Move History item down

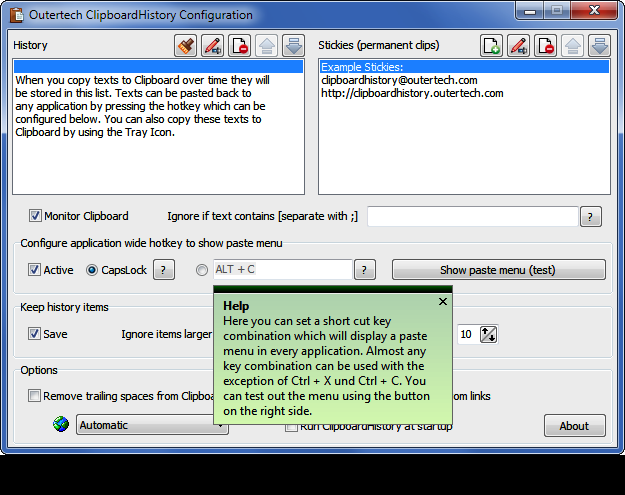click(x=294, y=45)
